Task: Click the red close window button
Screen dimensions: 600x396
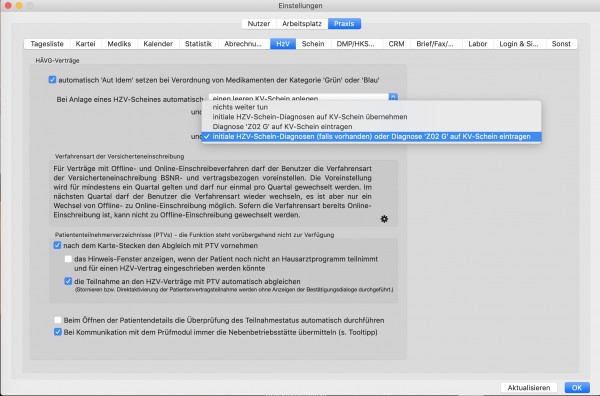Action: tap(8, 5)
